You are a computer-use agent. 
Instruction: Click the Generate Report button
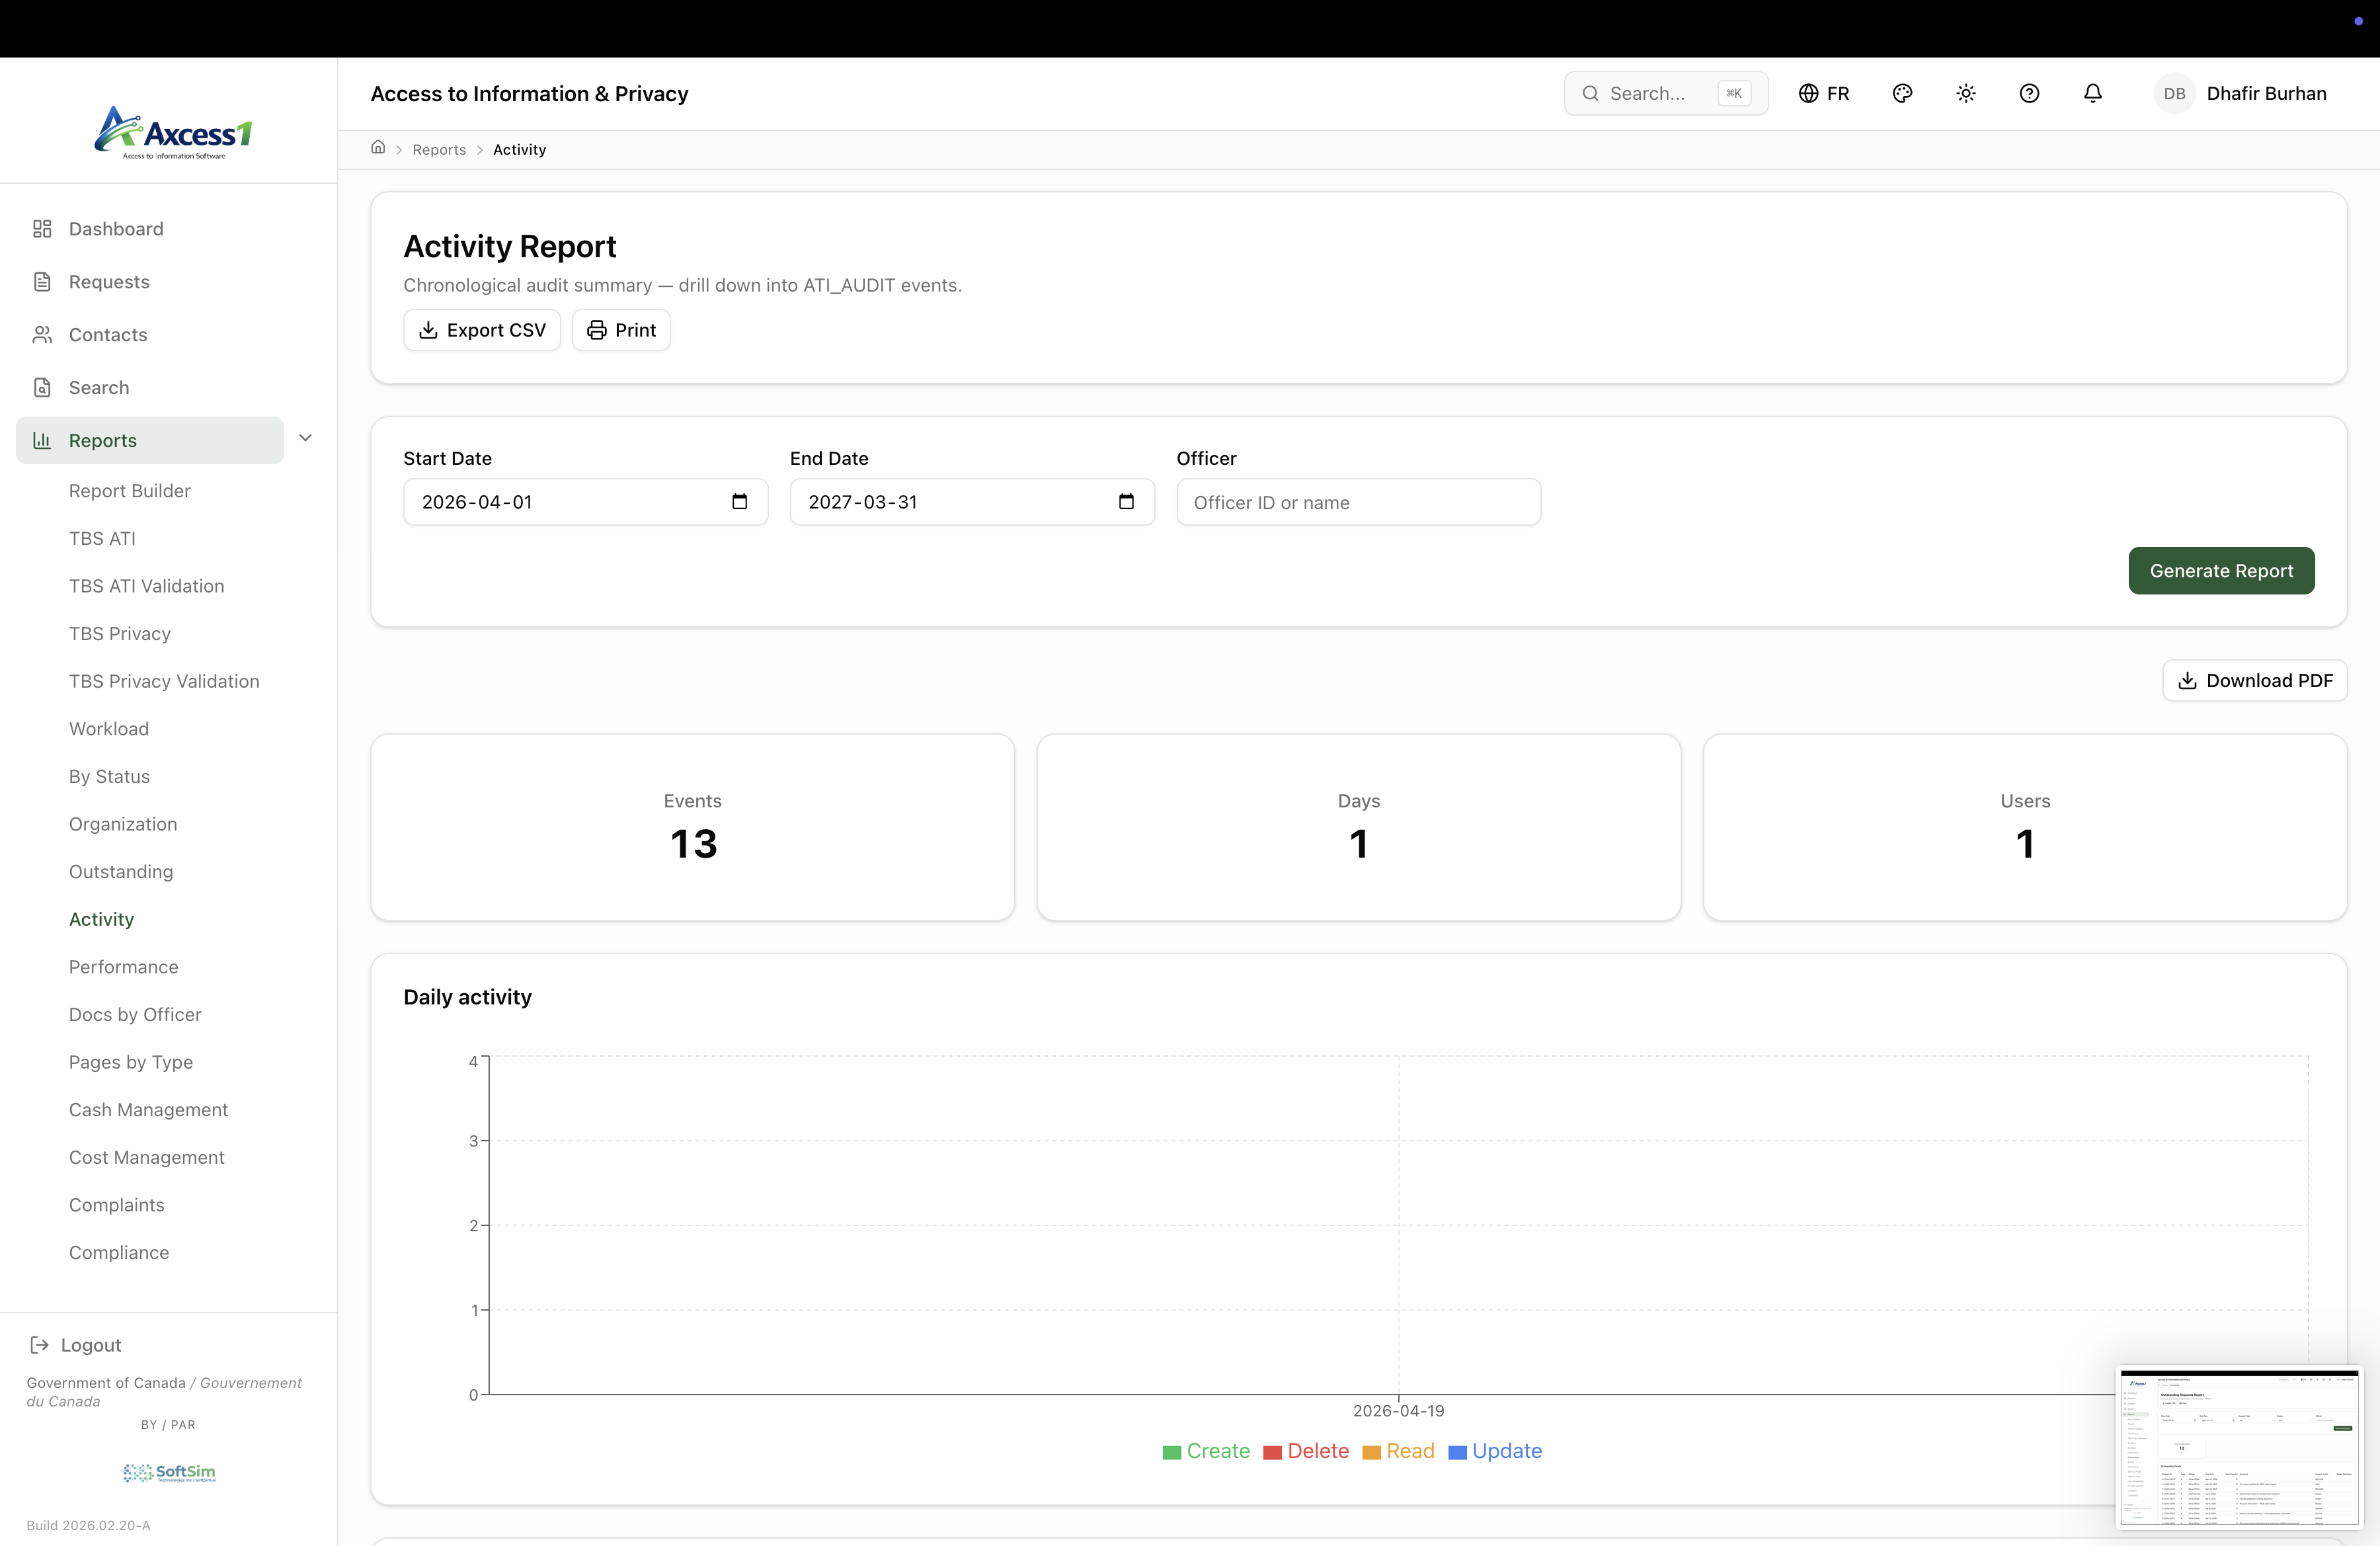[x=2221, y=570]
